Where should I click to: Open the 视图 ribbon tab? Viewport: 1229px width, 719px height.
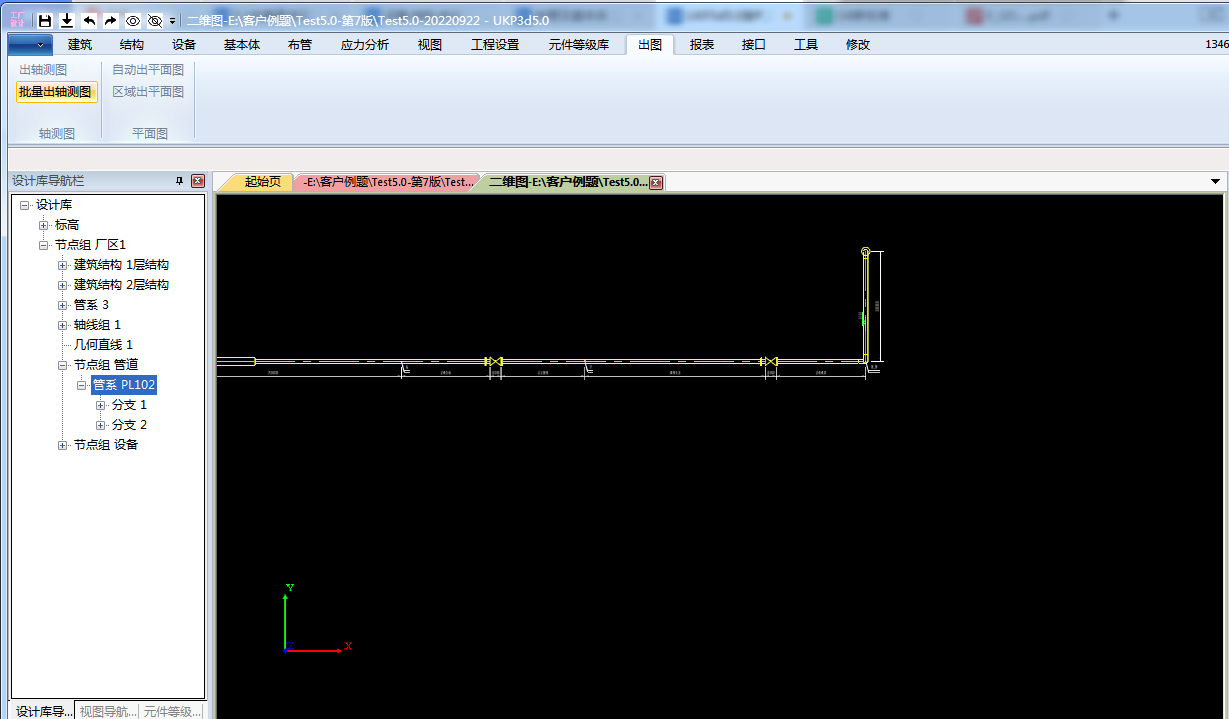point(430,44)
